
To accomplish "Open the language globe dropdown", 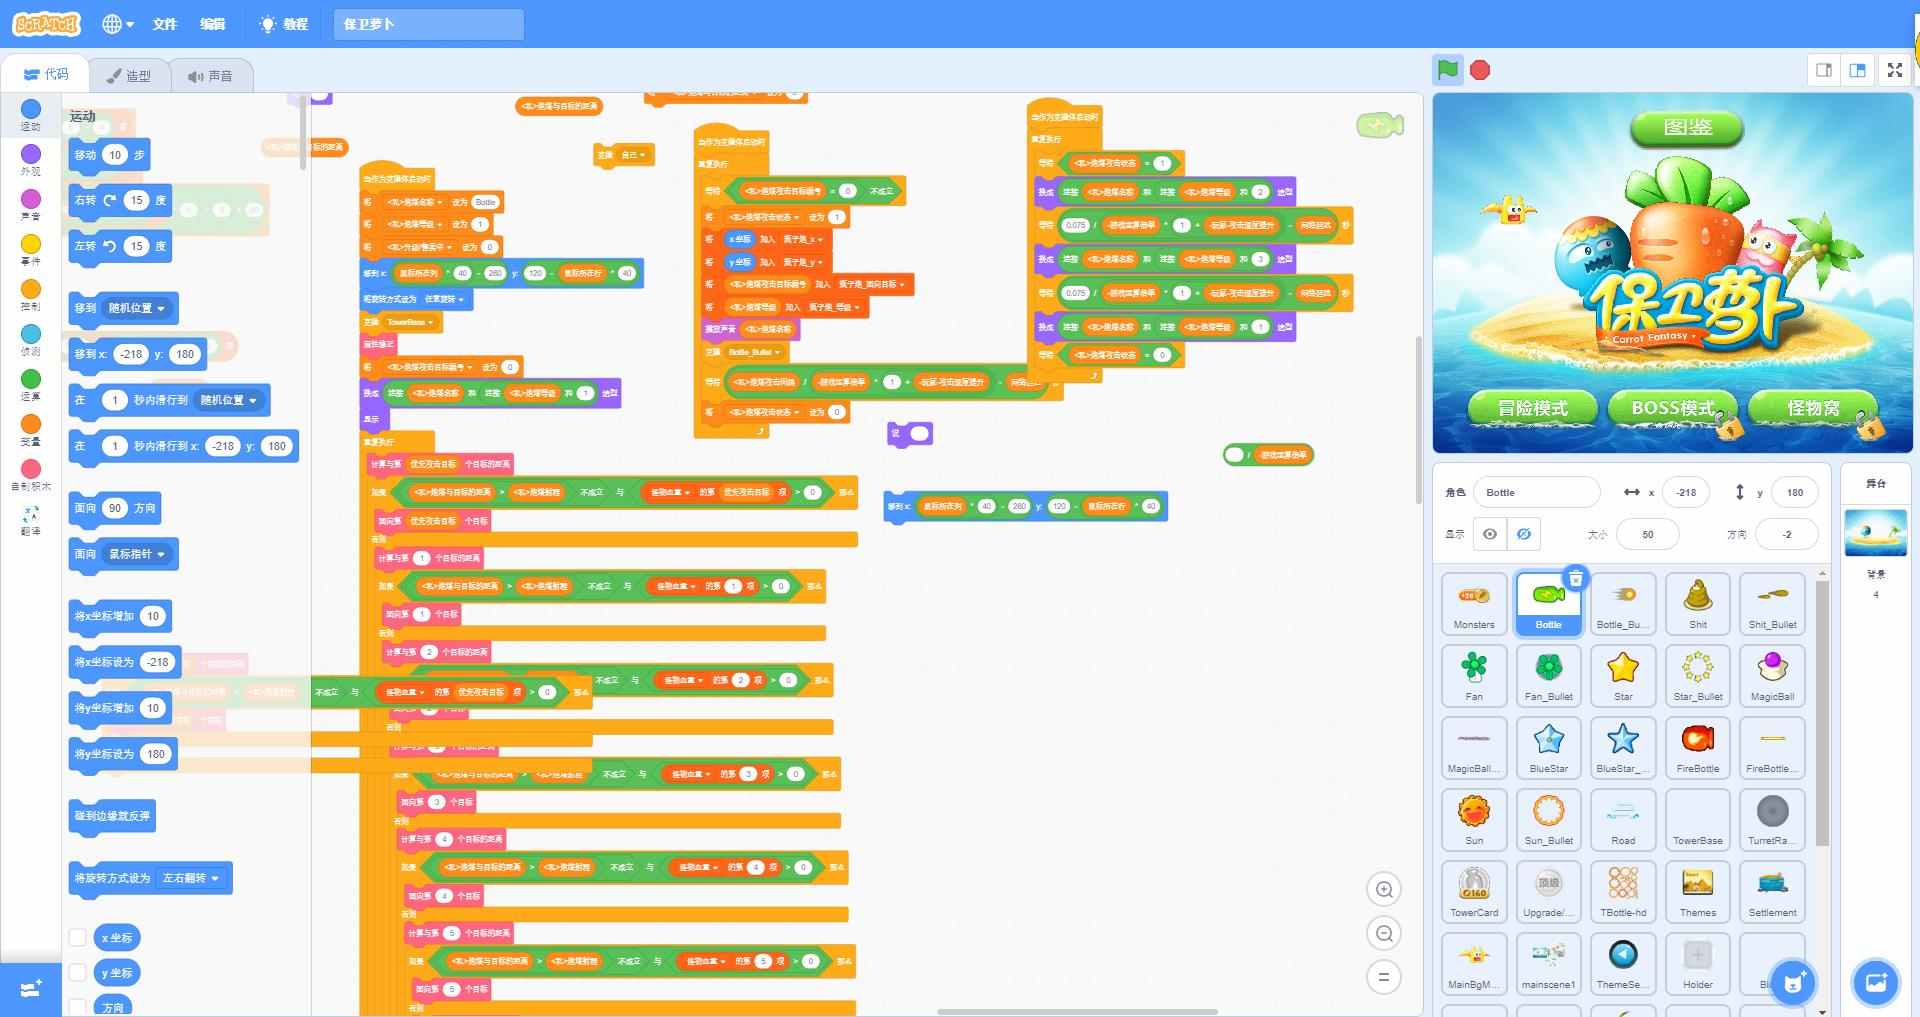I will tap(117, 24).
